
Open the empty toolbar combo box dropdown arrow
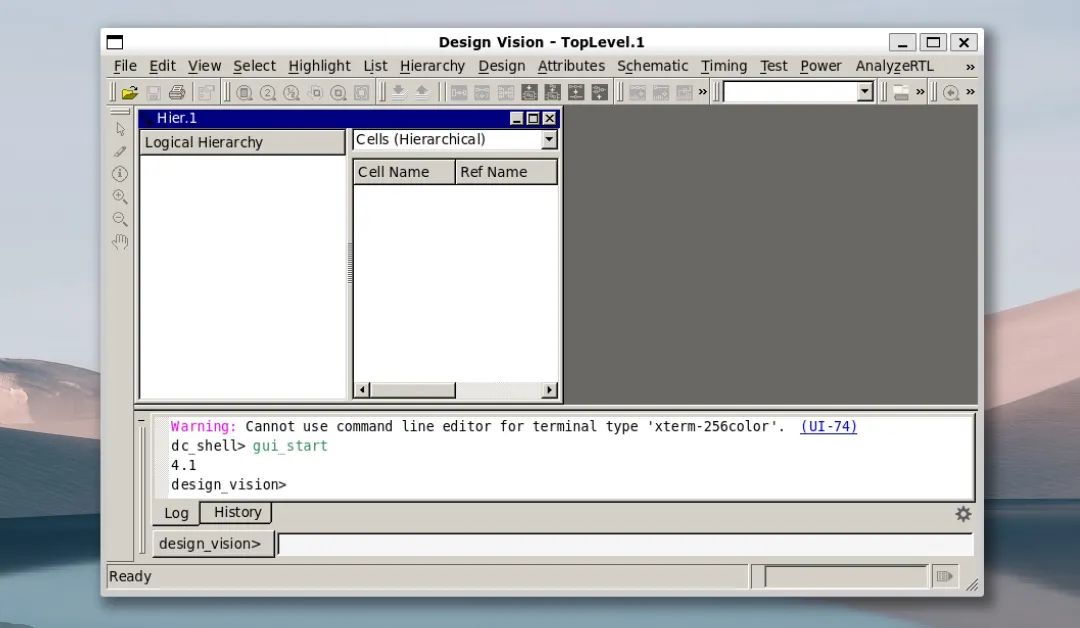pyautogui.click(x=865, y=92)
